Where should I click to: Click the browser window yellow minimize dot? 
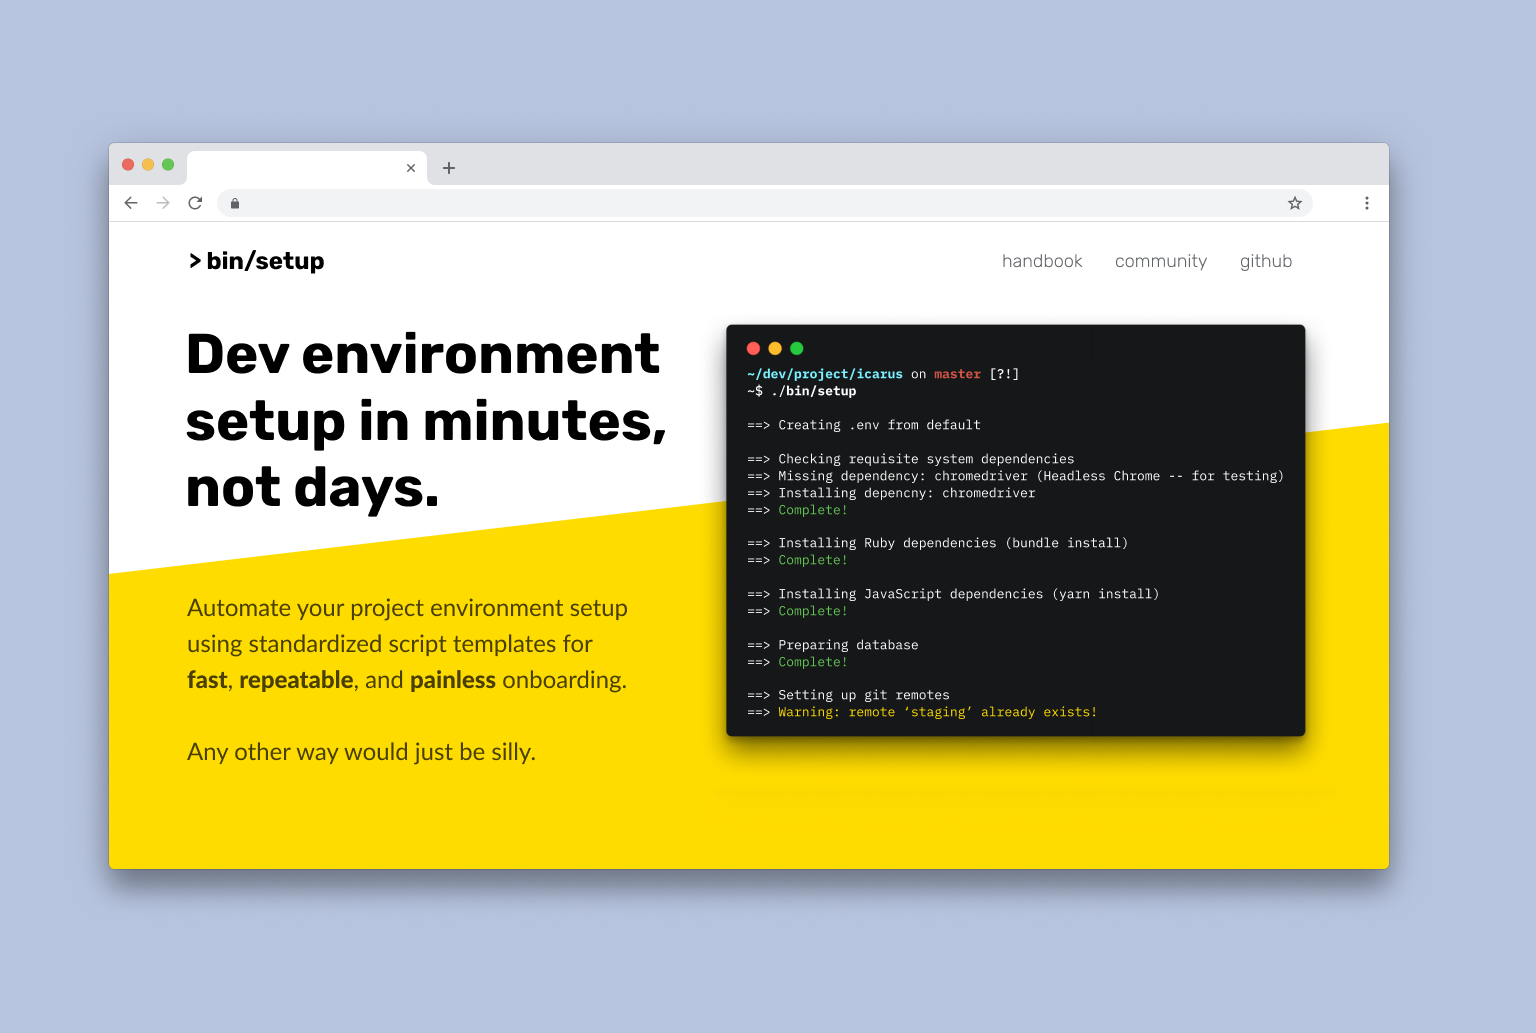click(x=148, y=164)
